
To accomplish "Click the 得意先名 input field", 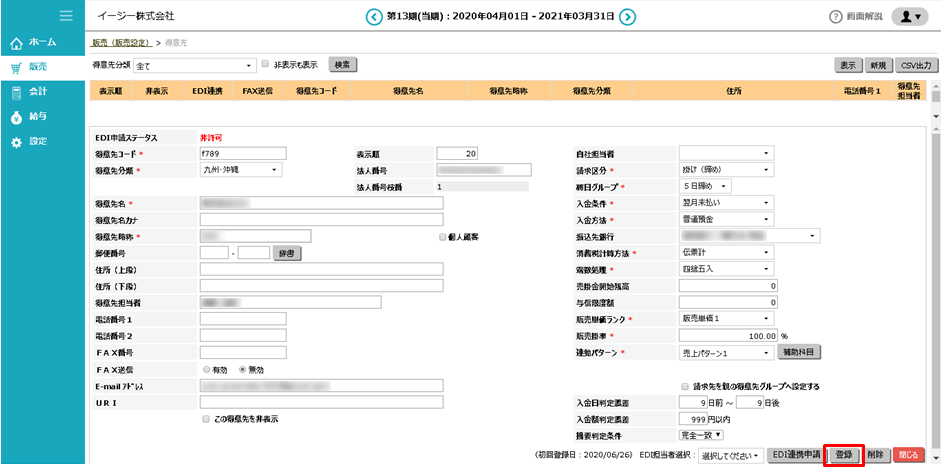I will [320, 203].
